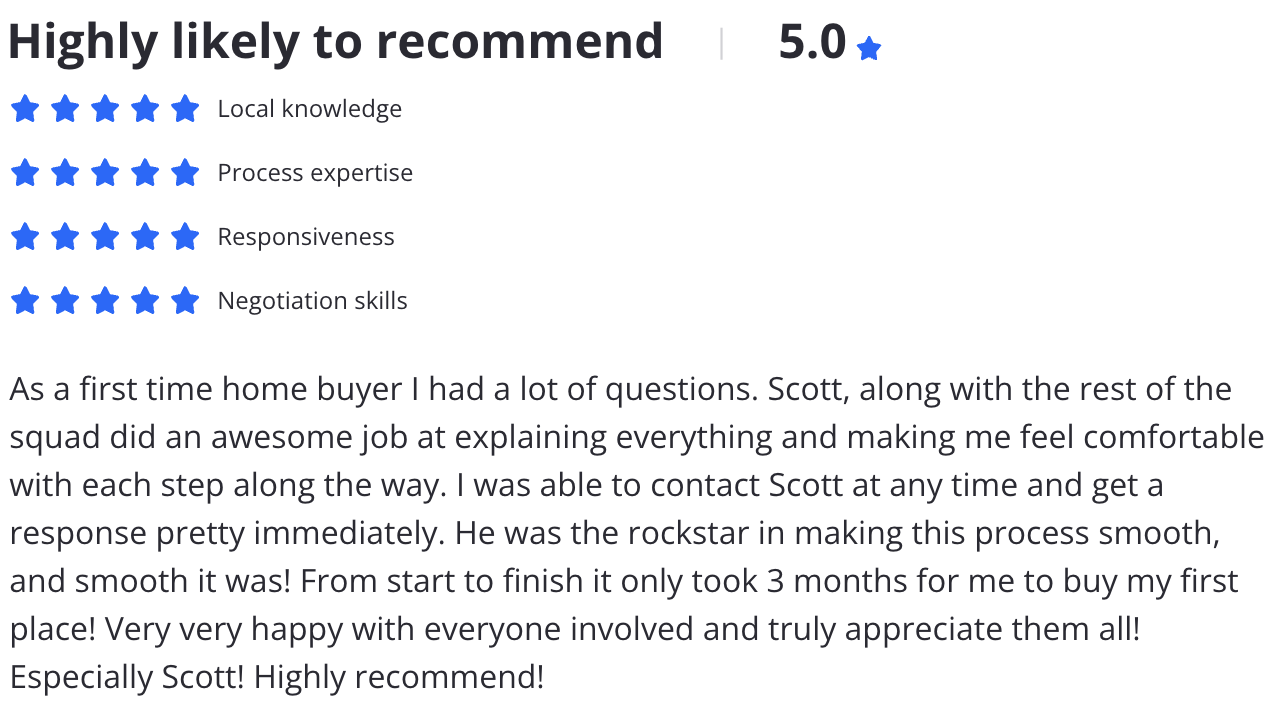Click fifth star in Negotiation skills row
The height and width of the screenshot is (704, 1275).
[185, 301]
